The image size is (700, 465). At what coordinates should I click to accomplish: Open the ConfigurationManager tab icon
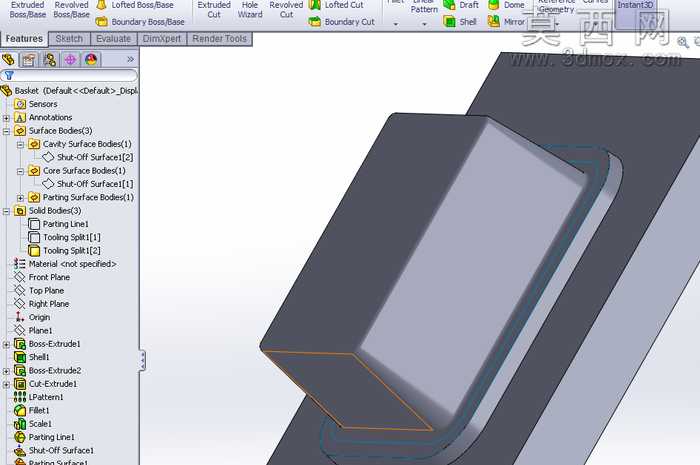pyautogui.click(x=50, y=60)
